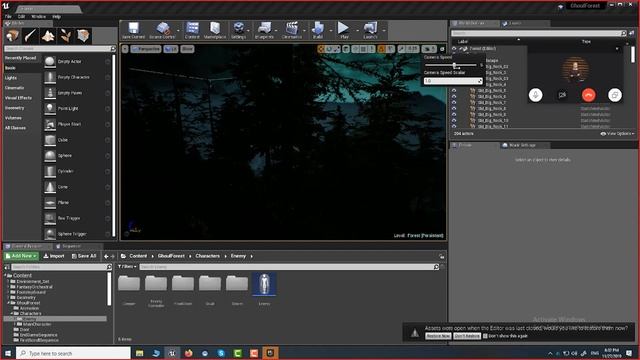Select the Geometry Editing mode icon
Viewport: 640px width, 360px height.
click(83, 36)
